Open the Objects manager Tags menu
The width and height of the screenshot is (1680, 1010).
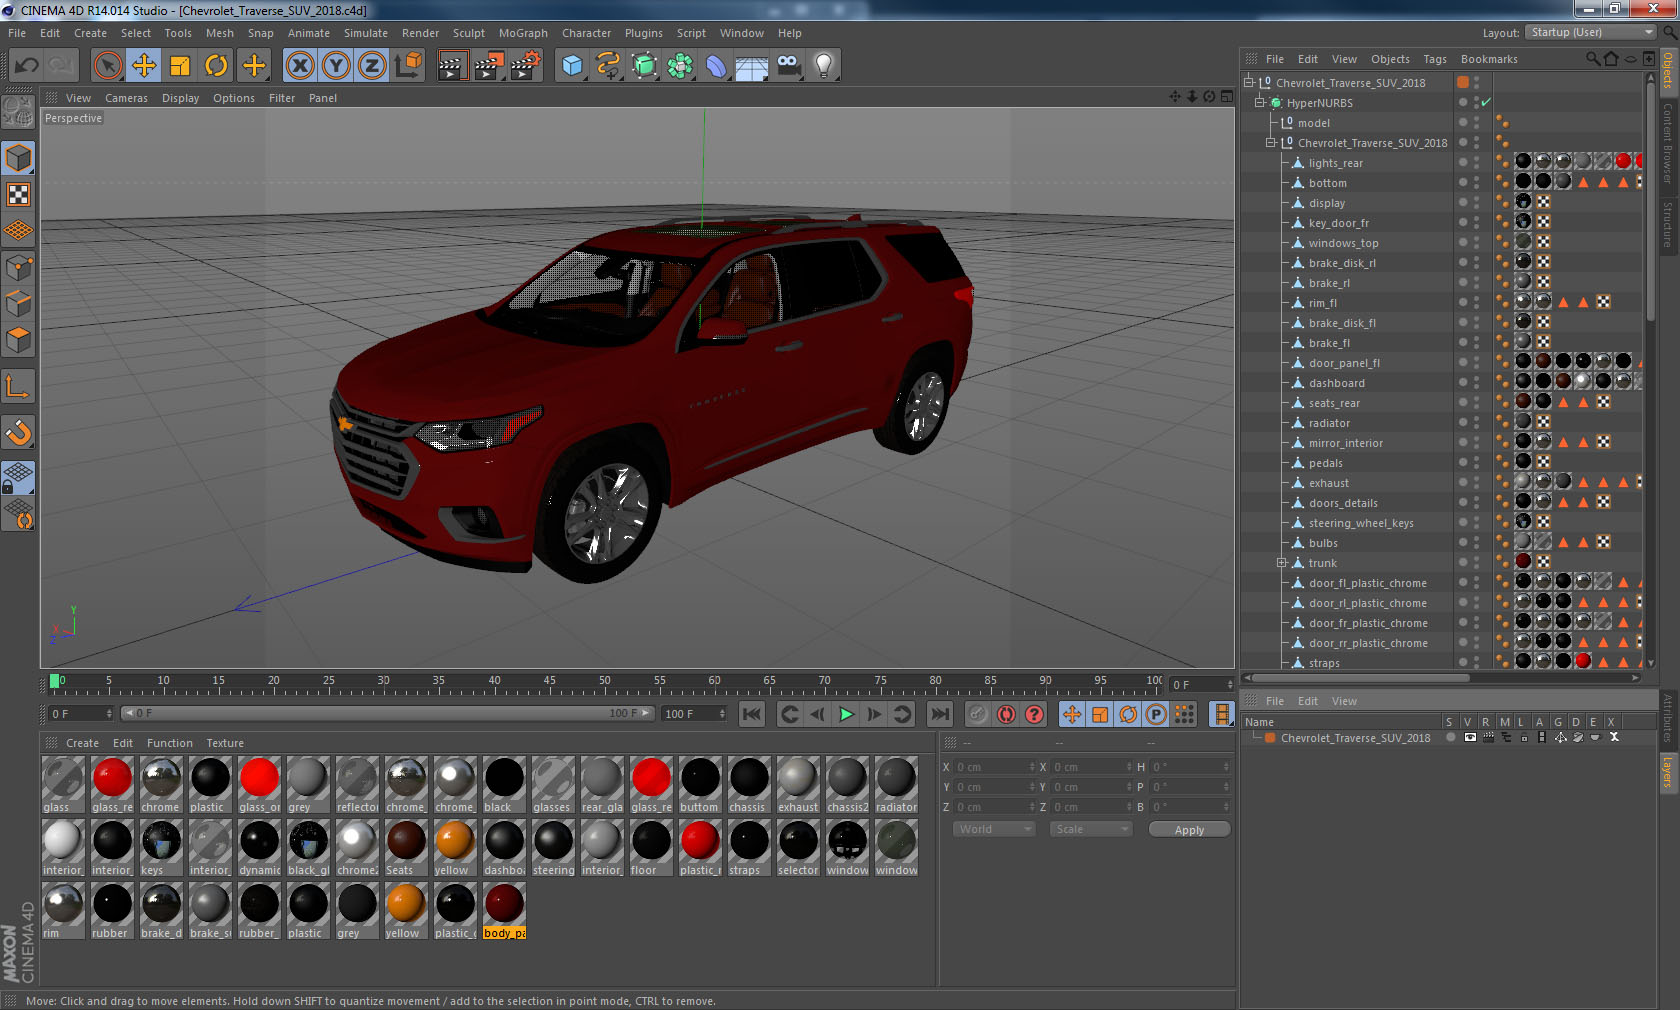(x=1435, y=59)
